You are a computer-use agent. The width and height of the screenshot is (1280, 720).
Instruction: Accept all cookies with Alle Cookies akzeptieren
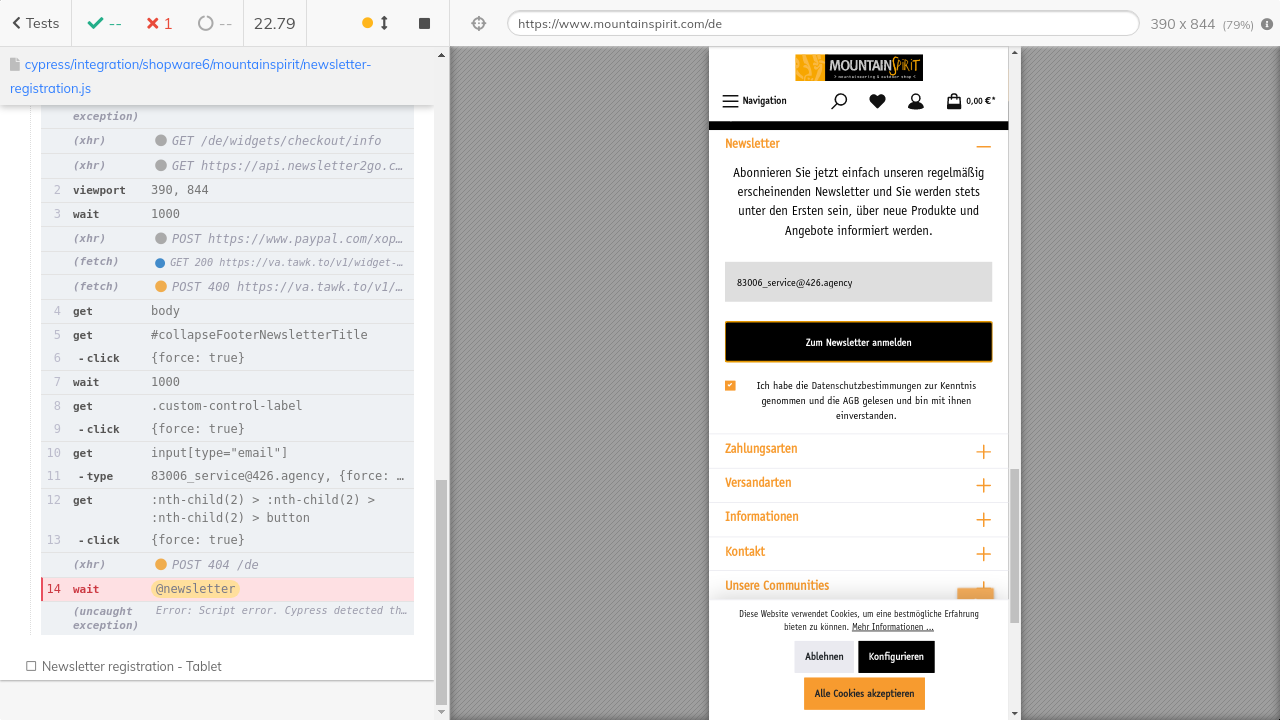(x=864, y=693)
